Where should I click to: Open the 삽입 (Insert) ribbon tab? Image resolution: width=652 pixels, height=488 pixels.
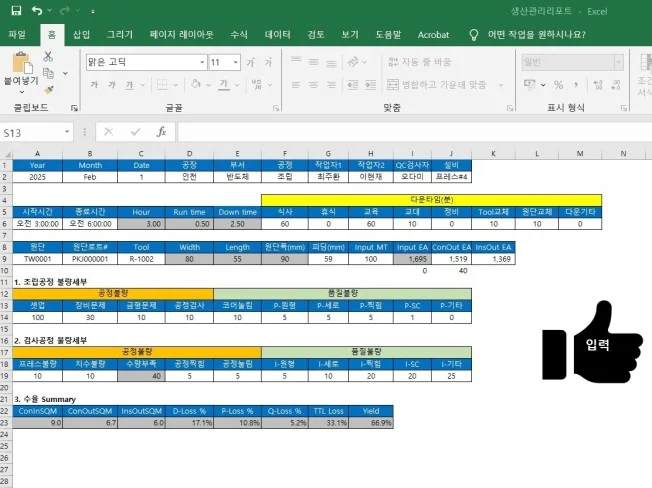click(81, 34)
